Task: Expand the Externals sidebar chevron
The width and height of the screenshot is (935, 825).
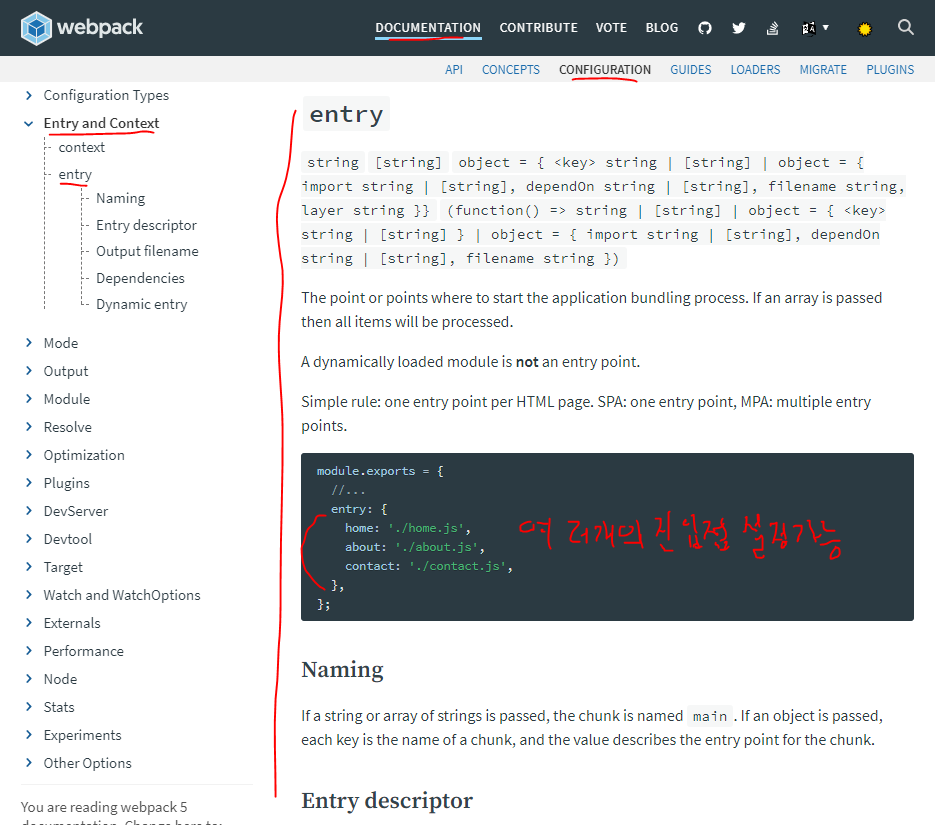Action: [29, 622]
